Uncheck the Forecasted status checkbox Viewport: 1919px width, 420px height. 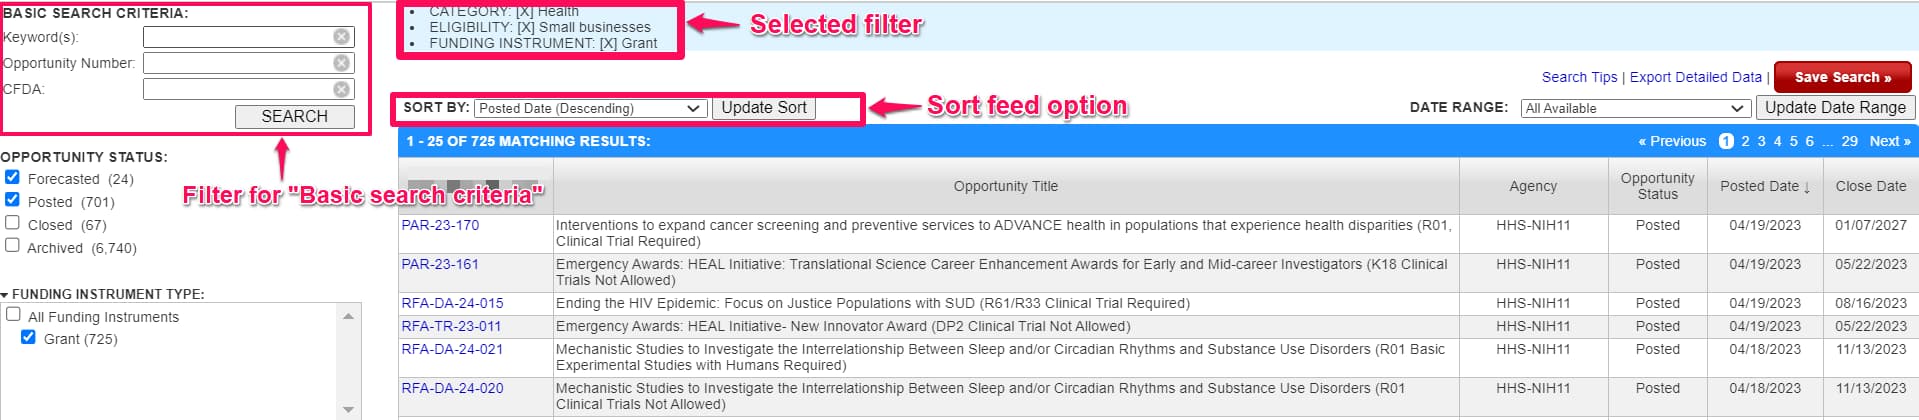pos(13,178)
